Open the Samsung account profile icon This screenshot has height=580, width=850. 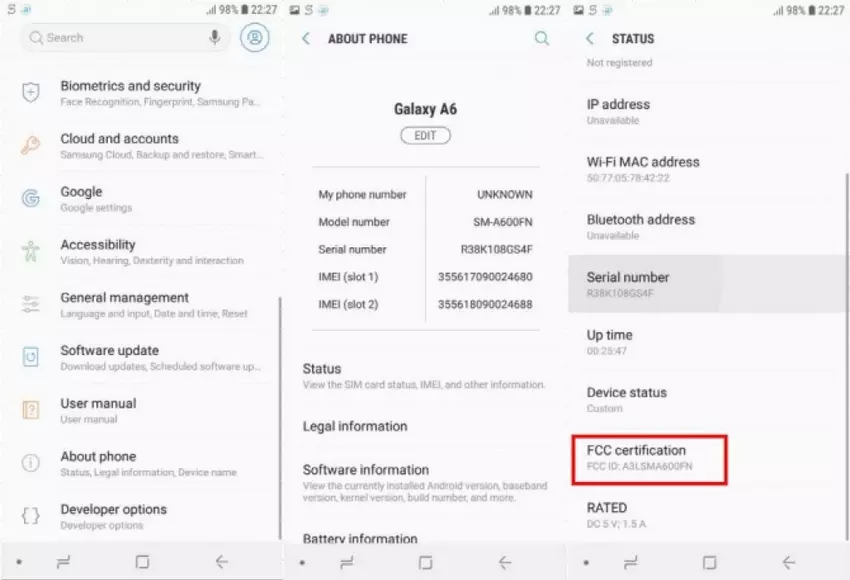pyautogui.click(x=255, y=38)
